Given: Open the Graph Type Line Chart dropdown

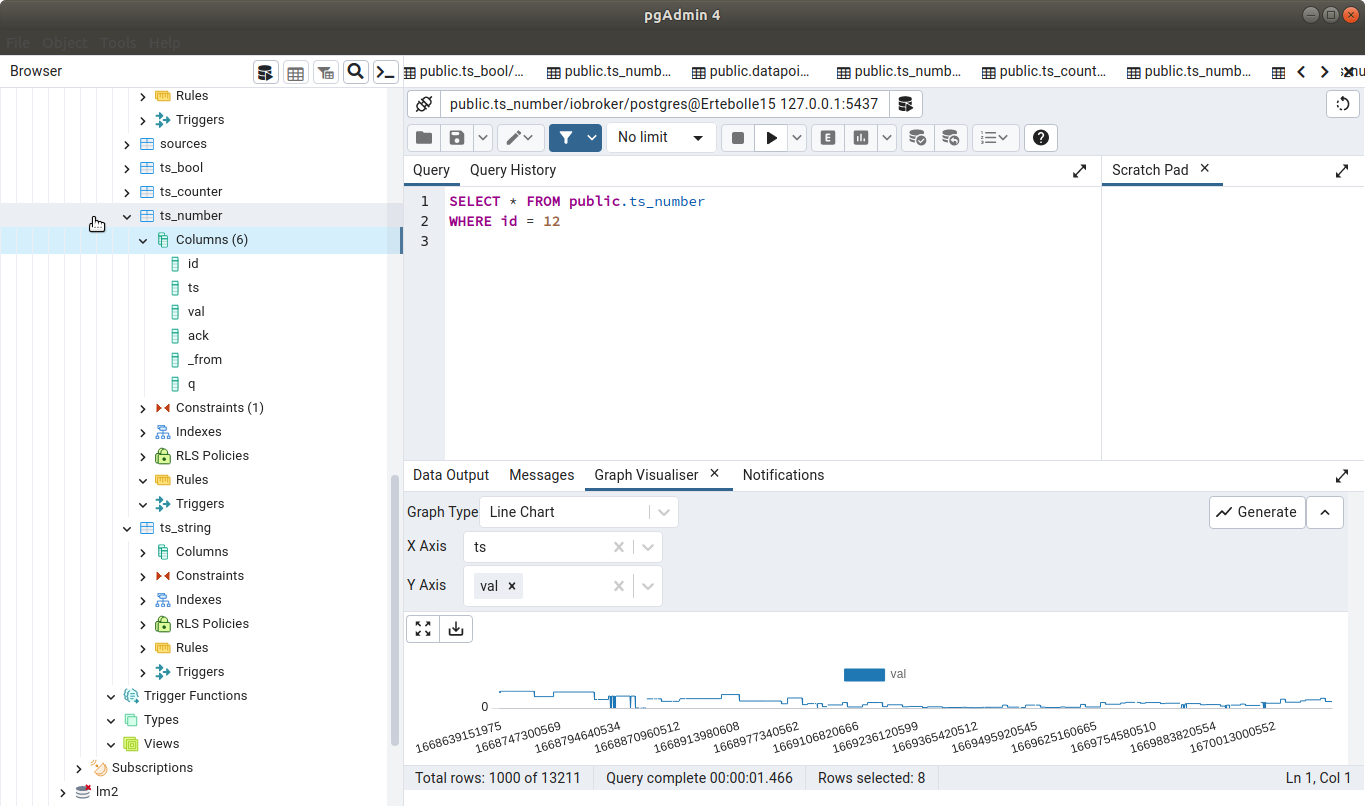Looking at the screenshot, I should (579, 512).
